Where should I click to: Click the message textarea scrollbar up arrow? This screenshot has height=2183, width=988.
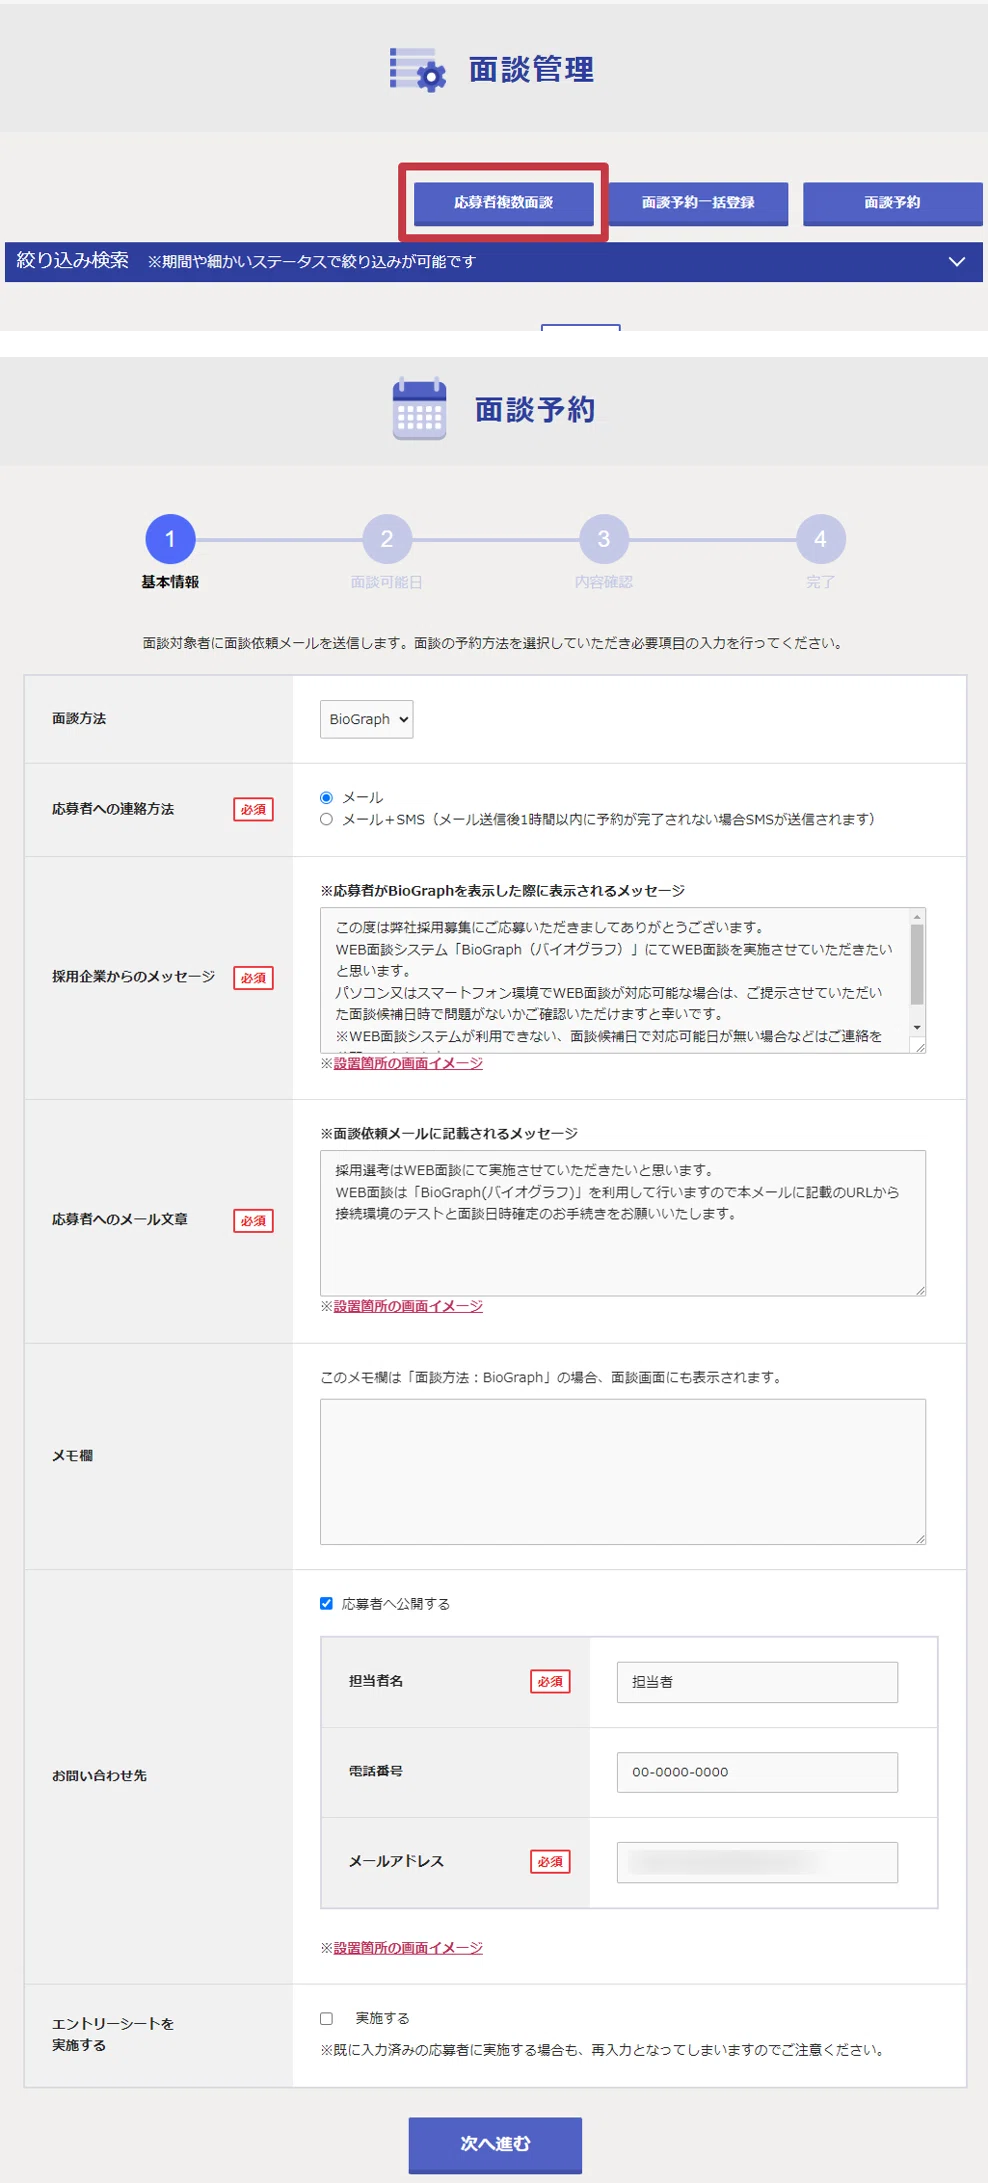pos(917,916)
